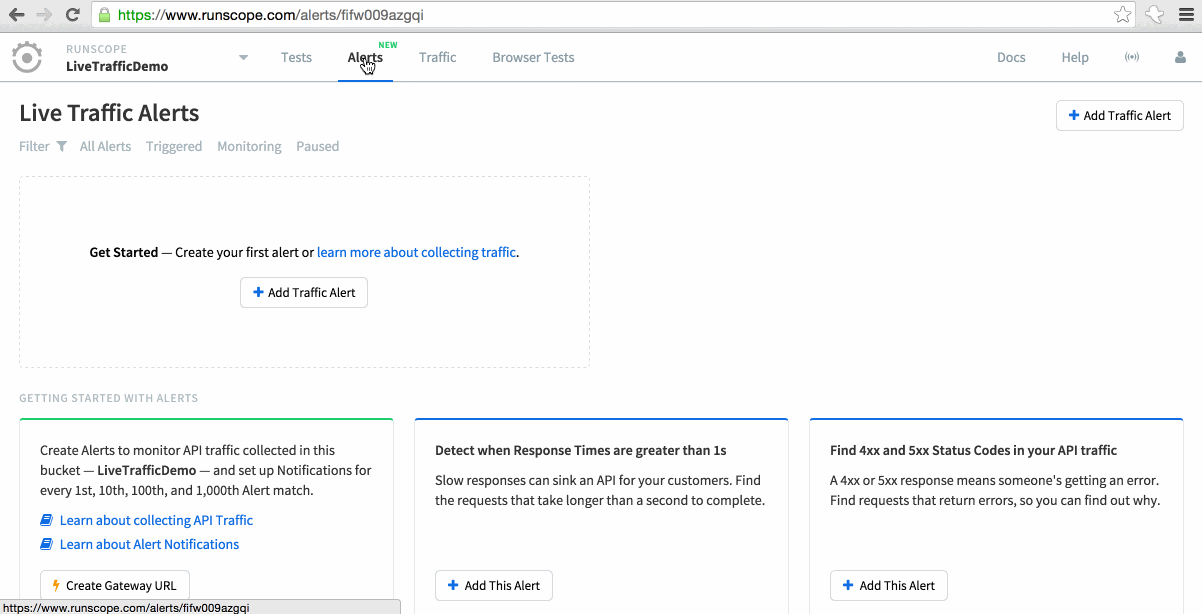Click 'Detect when Response Times are greater than 1s'
This screenshot has width=1202, height=614.
tap(581, 450)
